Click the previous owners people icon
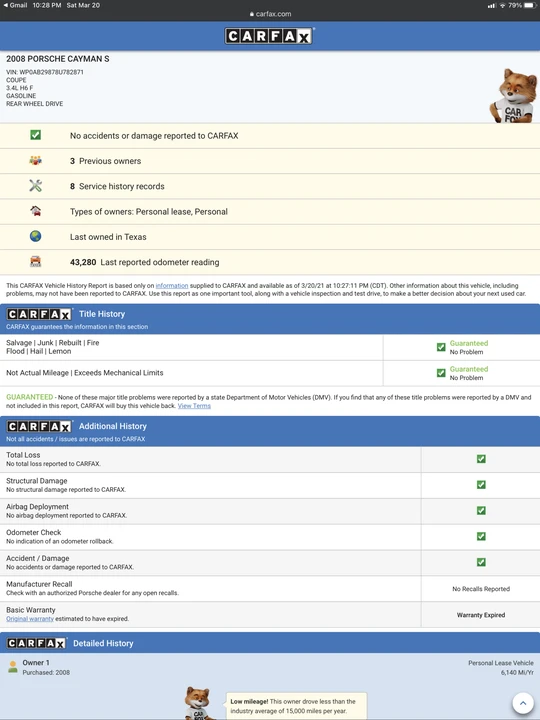This screenshot has width=540, height=720. 35,160
